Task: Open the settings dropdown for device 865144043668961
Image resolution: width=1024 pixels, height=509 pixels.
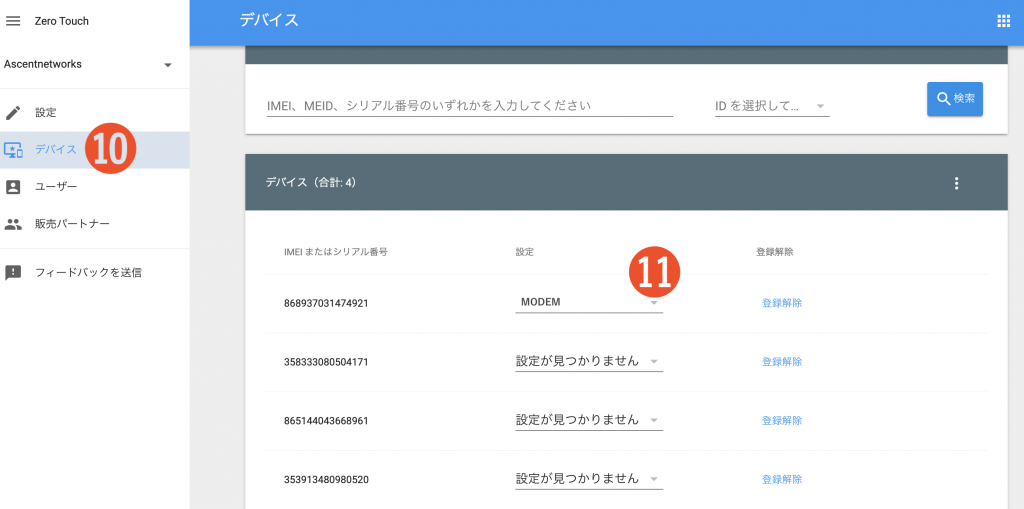Action: tap(589, 419)
